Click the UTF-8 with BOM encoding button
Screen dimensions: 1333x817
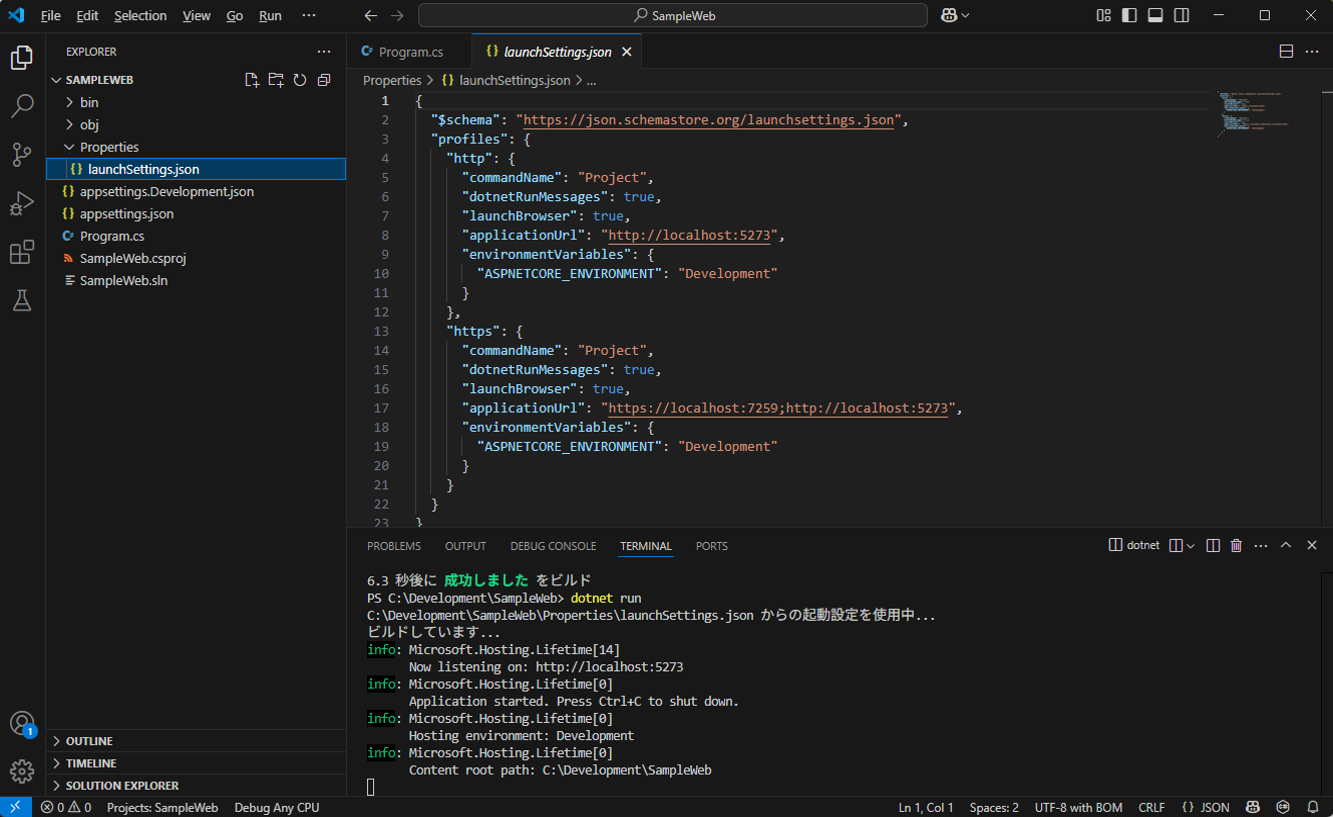coord(1078,807)
